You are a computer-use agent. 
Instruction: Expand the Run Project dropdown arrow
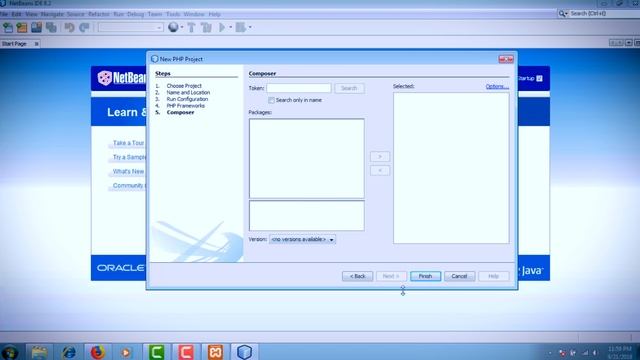coord(230,27)
